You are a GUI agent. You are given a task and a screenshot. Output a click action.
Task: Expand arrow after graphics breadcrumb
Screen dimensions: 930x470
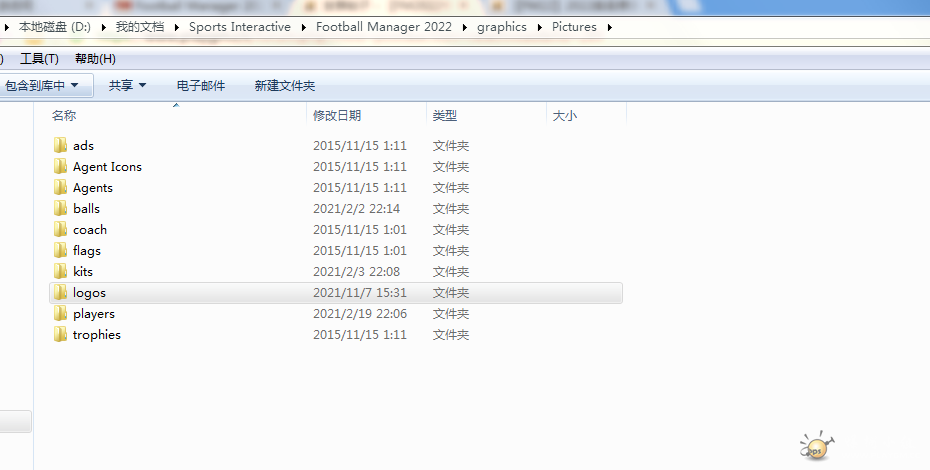click(x=539, y=27)
